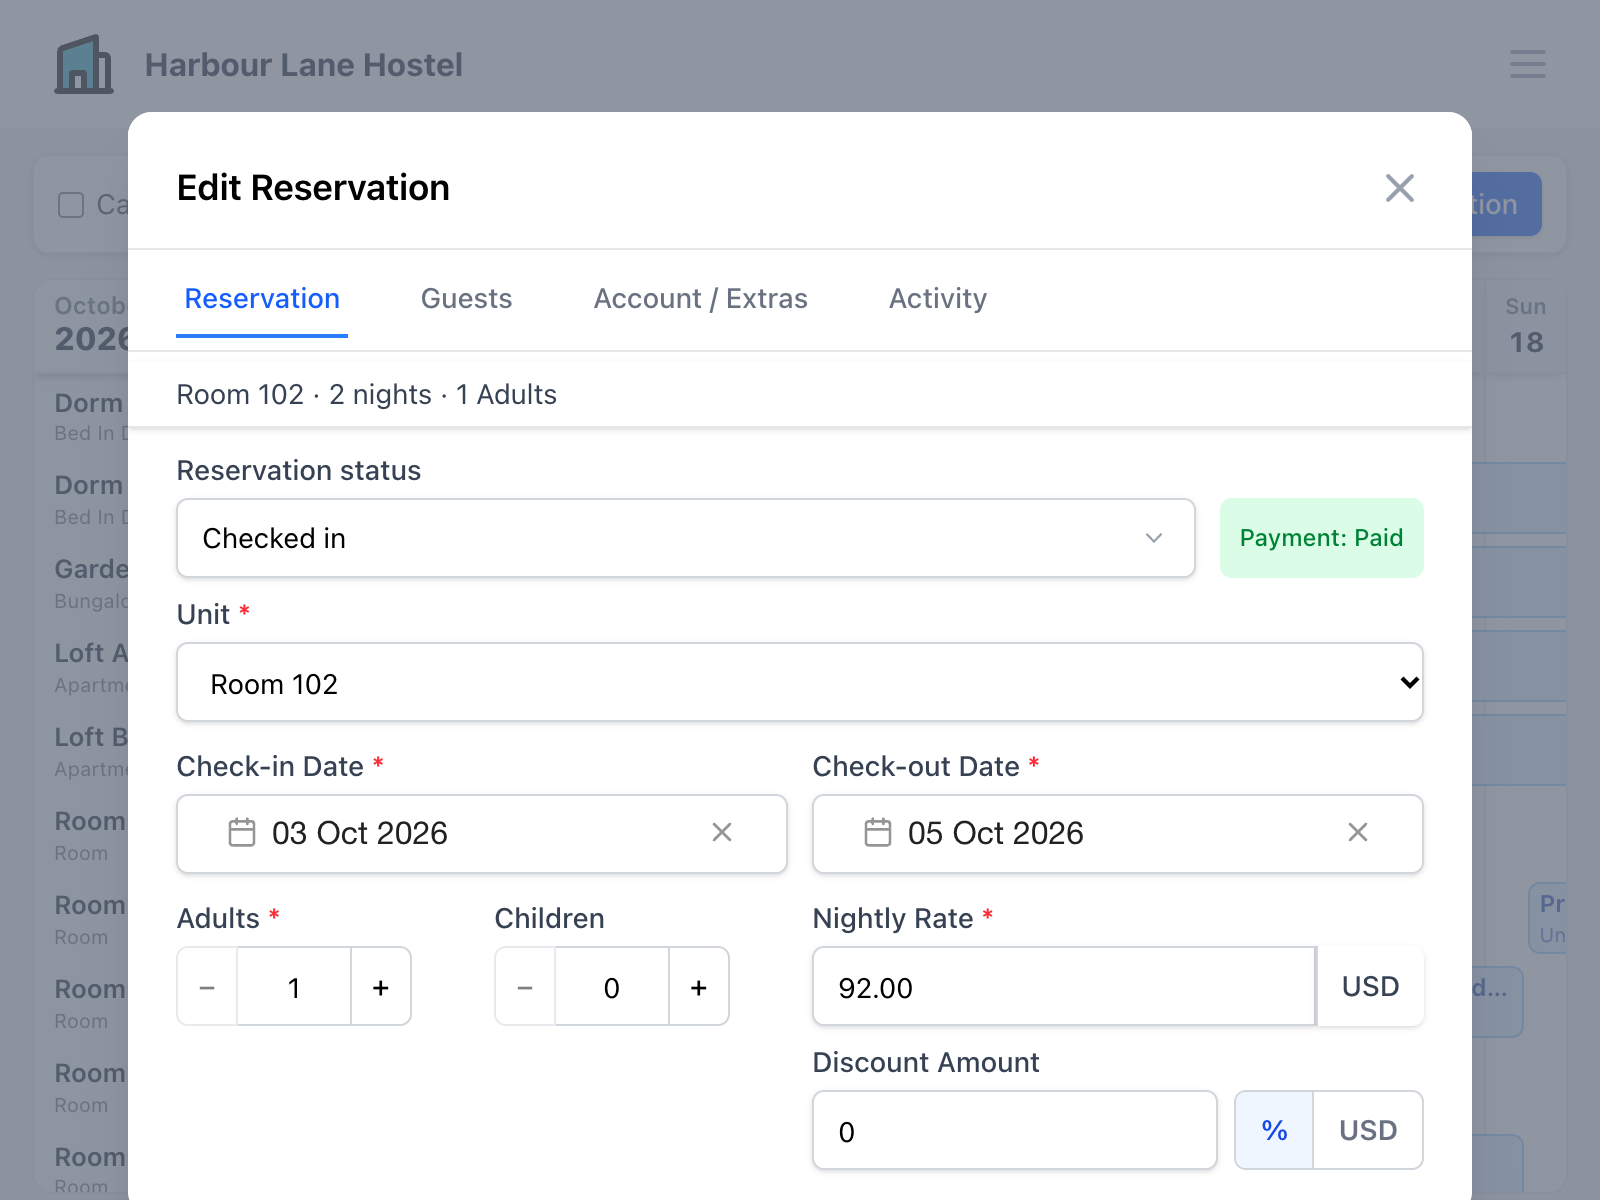Switch to the Reservation tab
Screen dimensions: 1600x1200
tap(262, 299)
